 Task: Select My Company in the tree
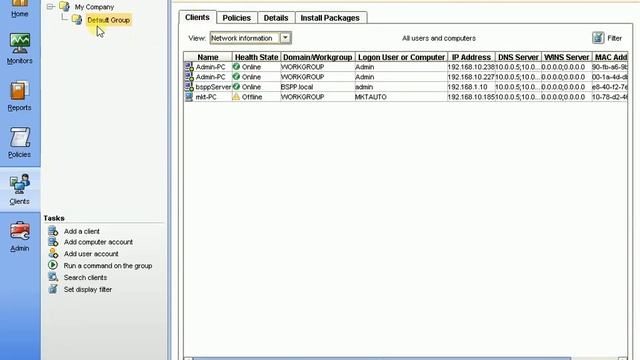(x=94, y=7)
